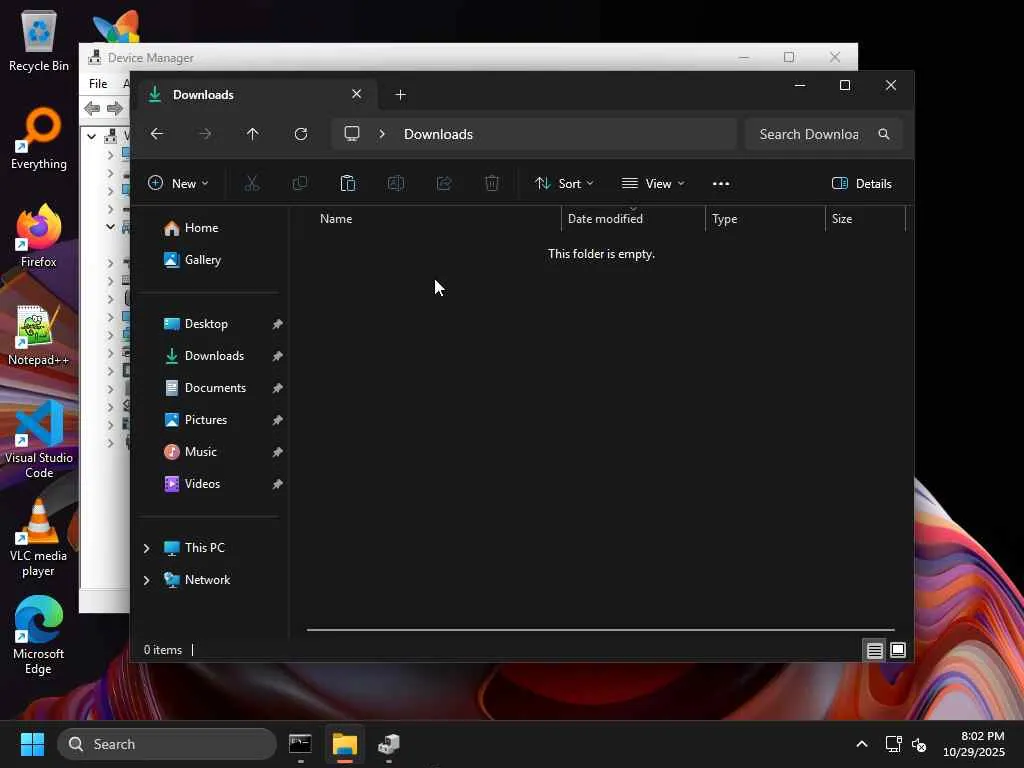Click the Cut scissors icon in toolbar

(251, 184)
